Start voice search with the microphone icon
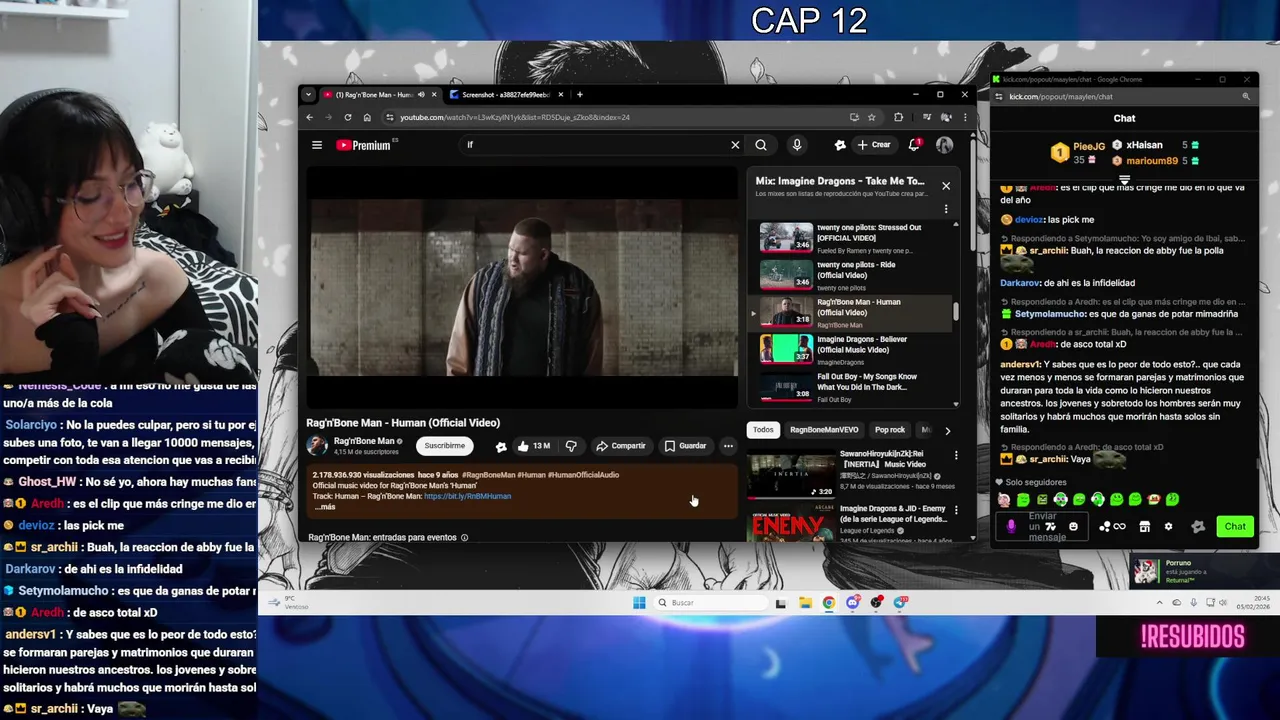 [797, 145]
